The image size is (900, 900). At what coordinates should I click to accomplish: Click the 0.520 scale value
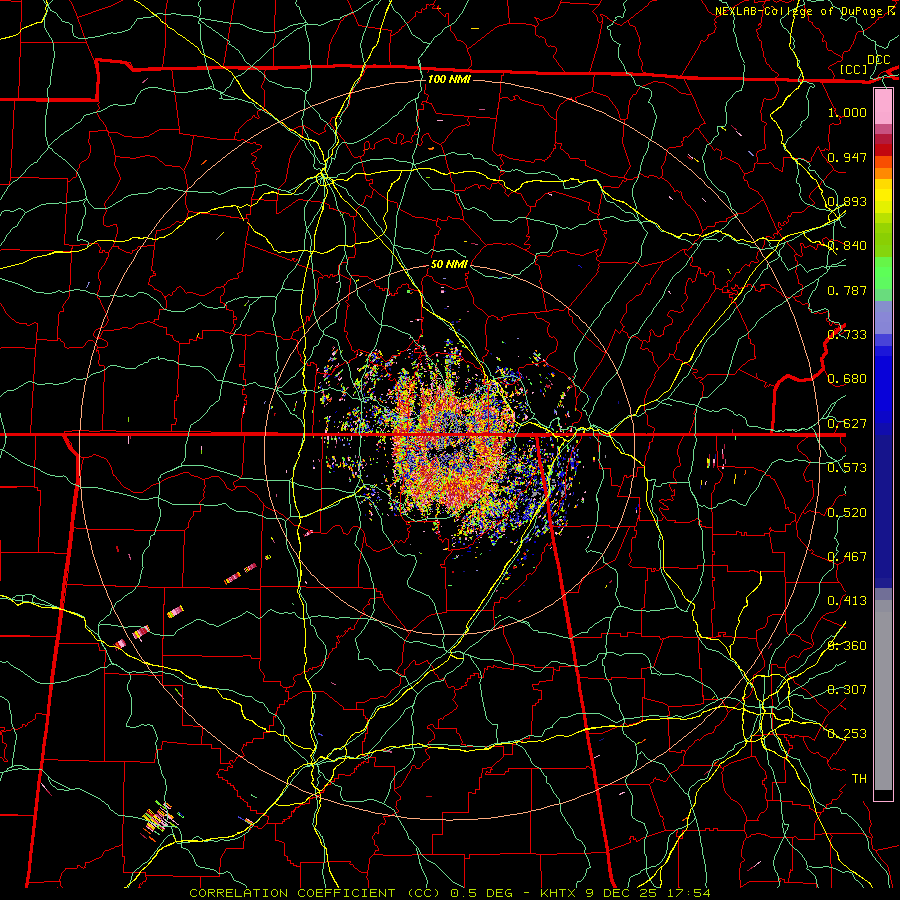click(847, 513)
